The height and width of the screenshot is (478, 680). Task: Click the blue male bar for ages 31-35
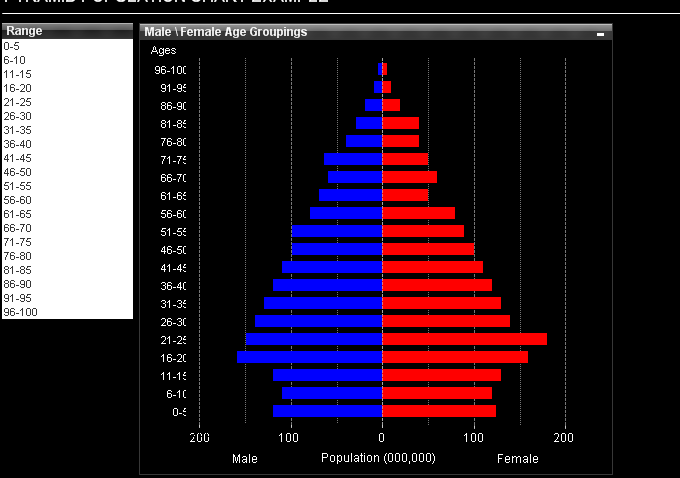(x=323, y=303)
